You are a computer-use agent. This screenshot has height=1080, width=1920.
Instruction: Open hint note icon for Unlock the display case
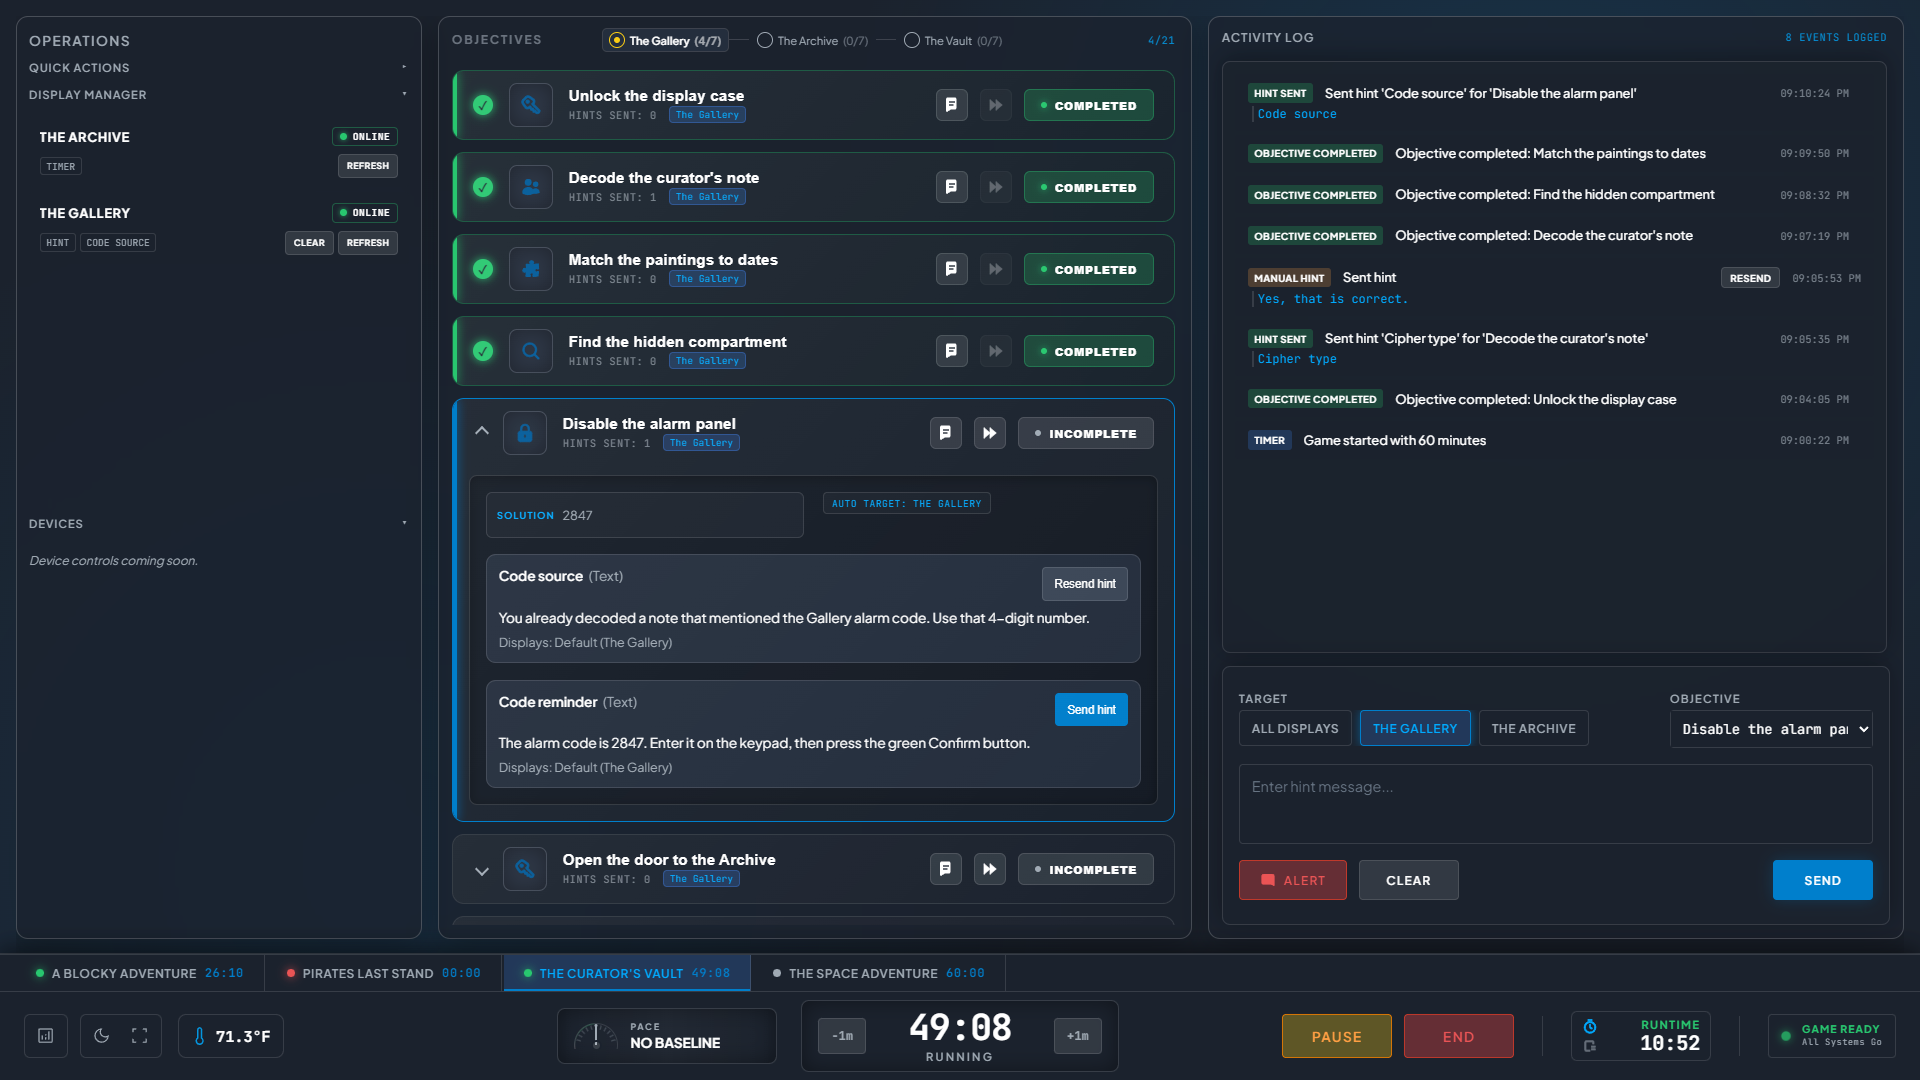951,105
